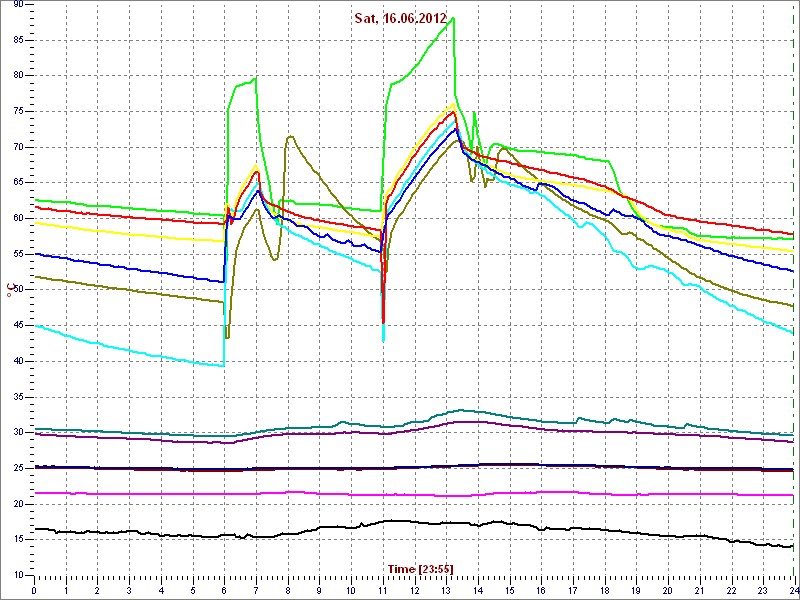Click hour '19' on the time axis
This screenshot has width=800, height=600.
(637, 590)
